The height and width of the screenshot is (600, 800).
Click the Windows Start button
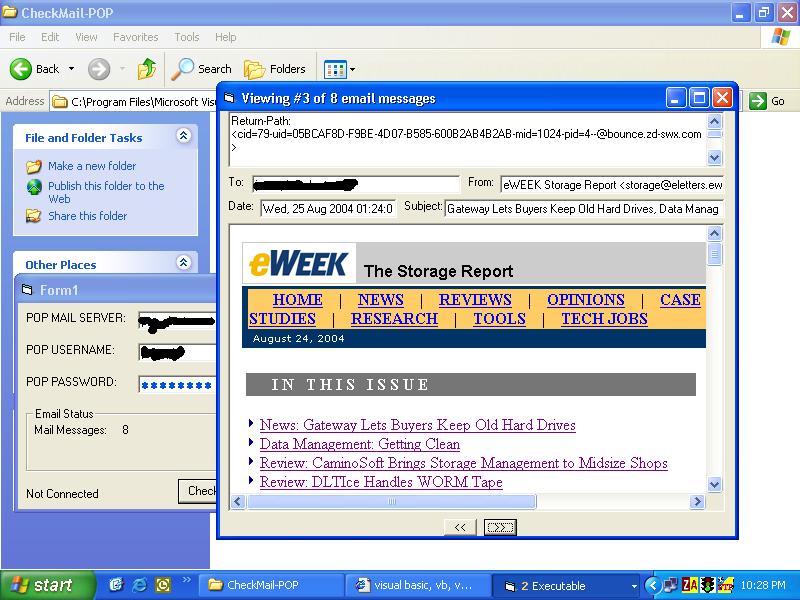pyautogui.click(x=41, y=585)
